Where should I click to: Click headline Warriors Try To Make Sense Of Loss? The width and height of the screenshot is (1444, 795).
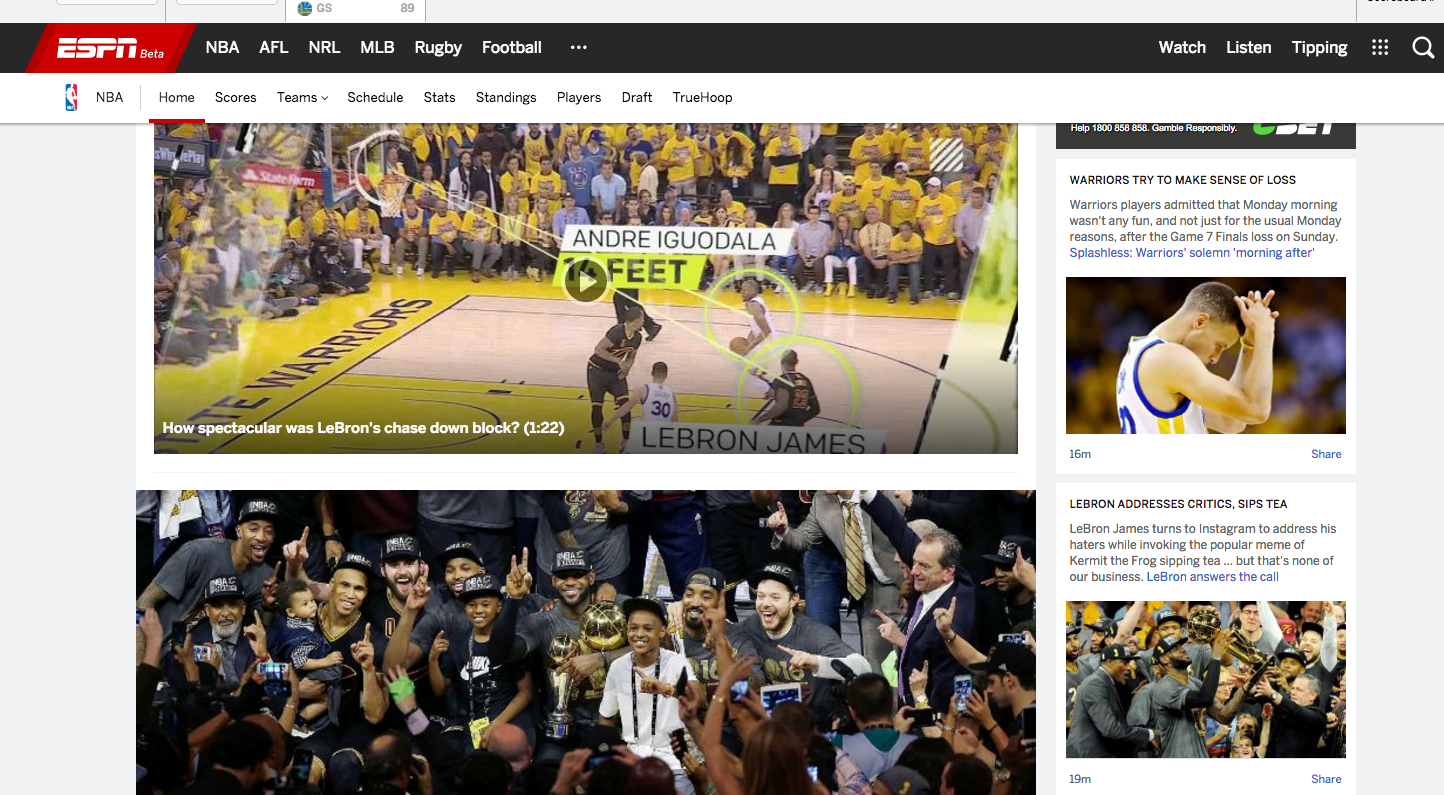point(1182,180)
